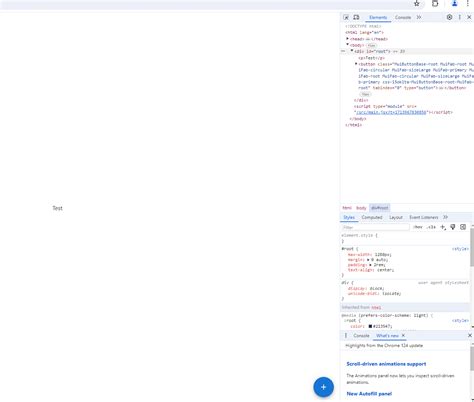The height and width of the screenshot is (402, 474).
Task: Switch to the Console tab in top bar
Action: point(403,17)
